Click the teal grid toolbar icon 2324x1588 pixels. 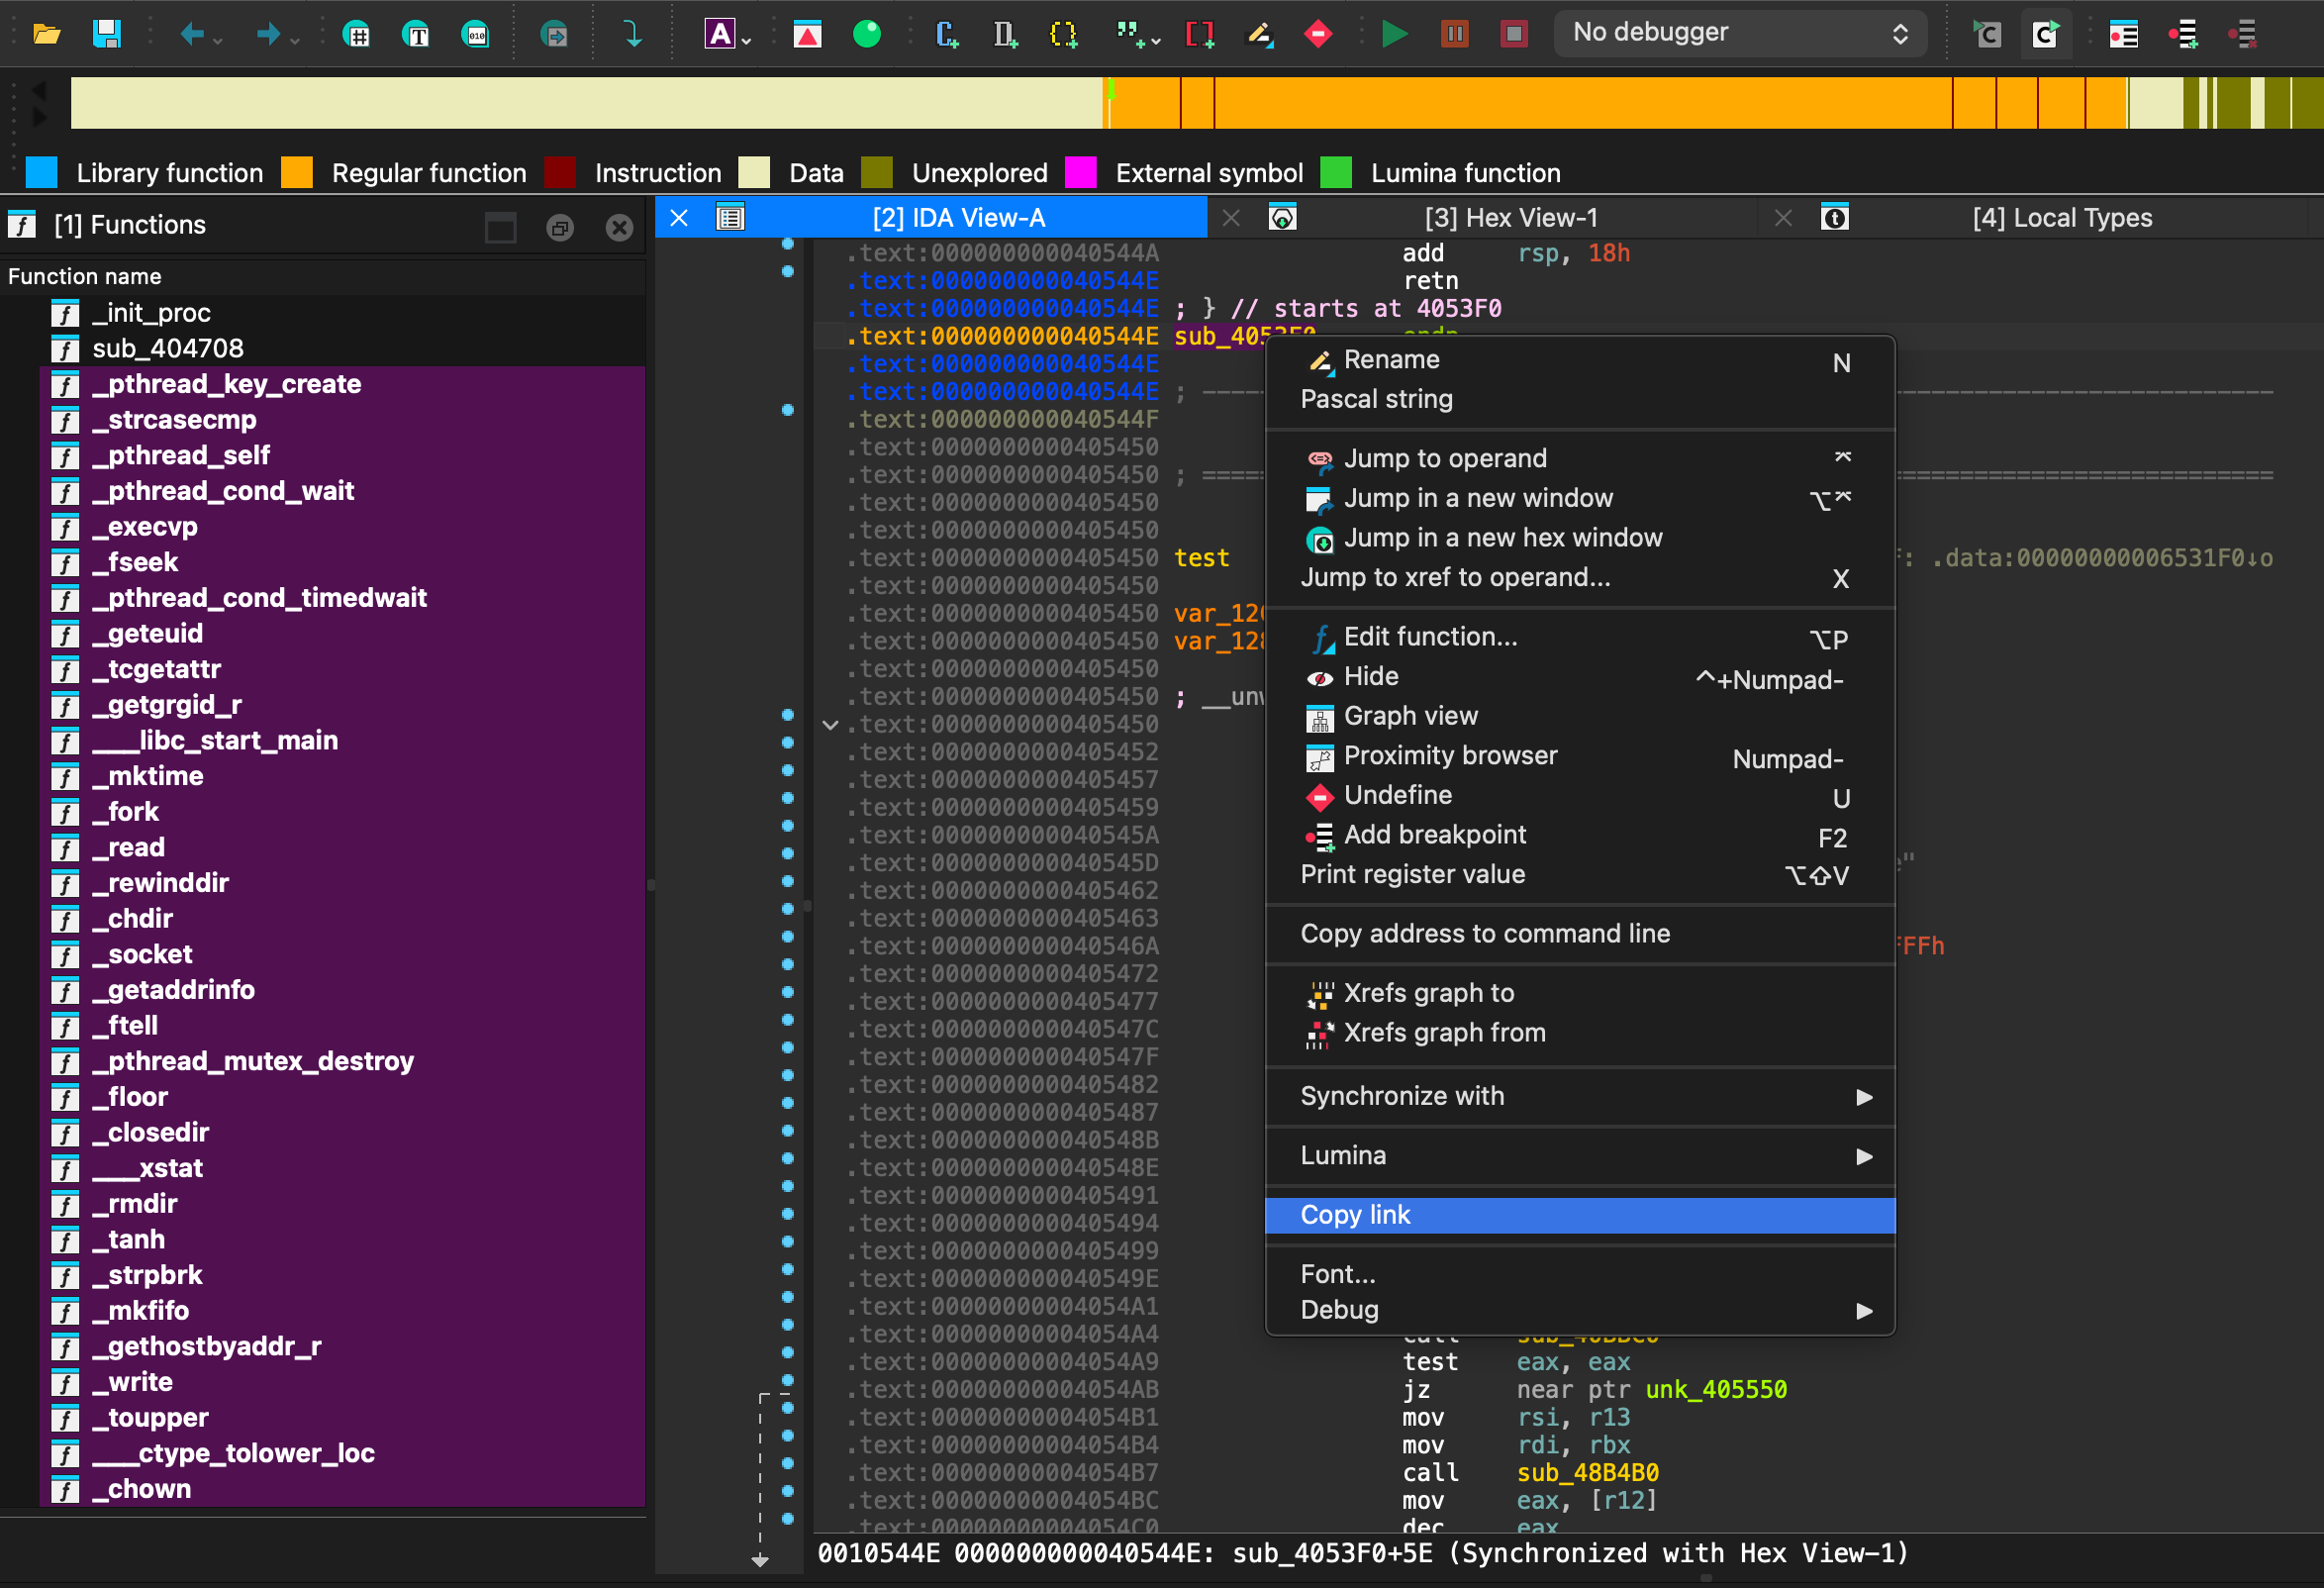click(x=356, y=34)
